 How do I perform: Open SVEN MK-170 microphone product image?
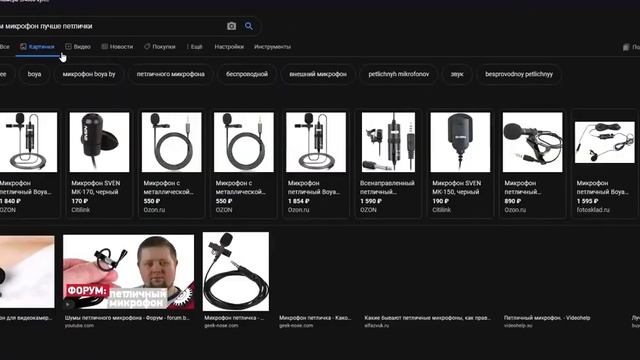tap(99, 142)
